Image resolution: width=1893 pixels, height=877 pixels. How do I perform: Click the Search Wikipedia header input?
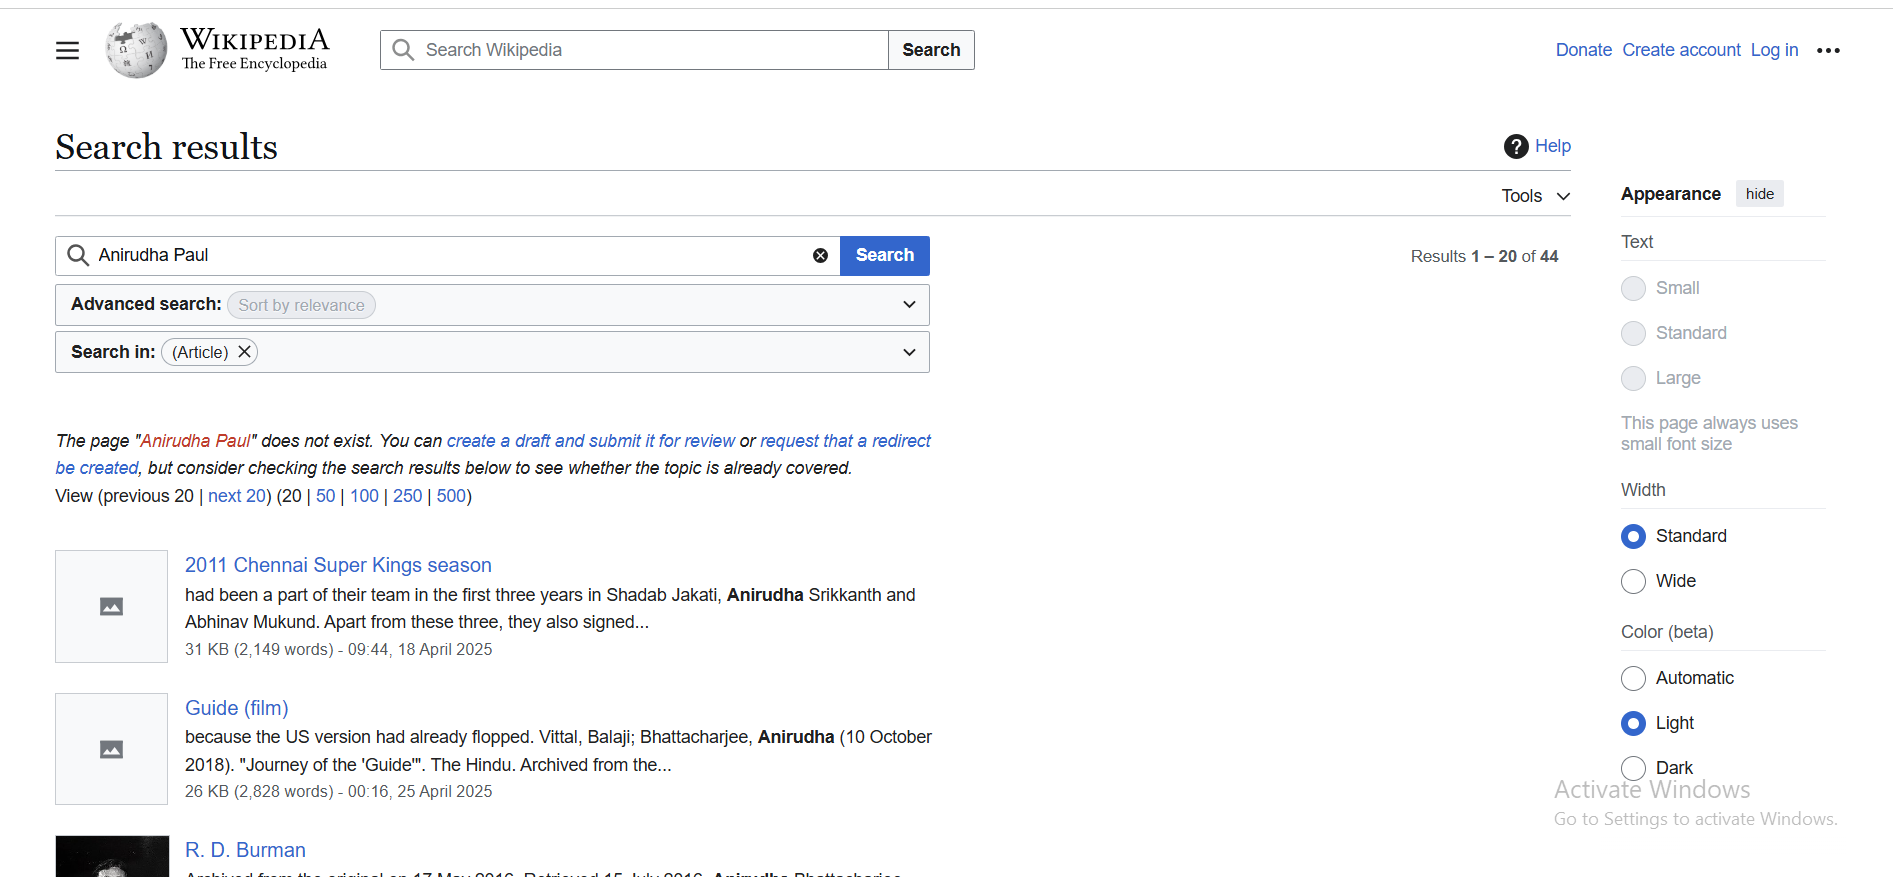click(650, 50)
